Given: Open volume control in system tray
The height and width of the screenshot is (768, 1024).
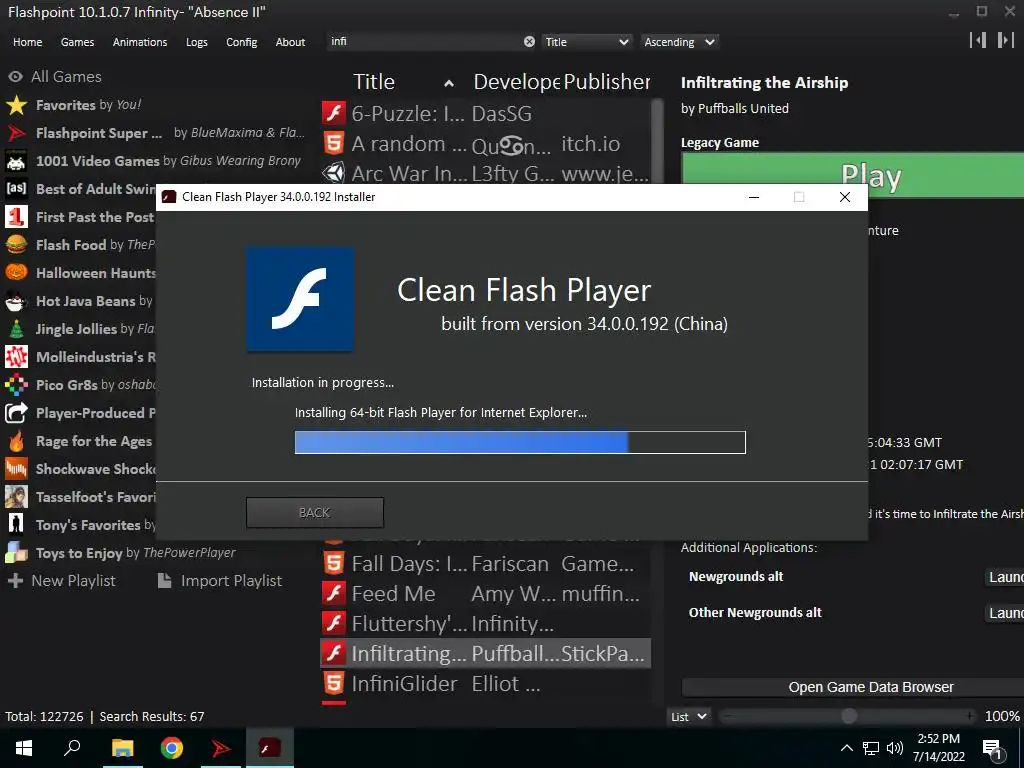Looking at the screenshot, I should (x=895, y=748).
